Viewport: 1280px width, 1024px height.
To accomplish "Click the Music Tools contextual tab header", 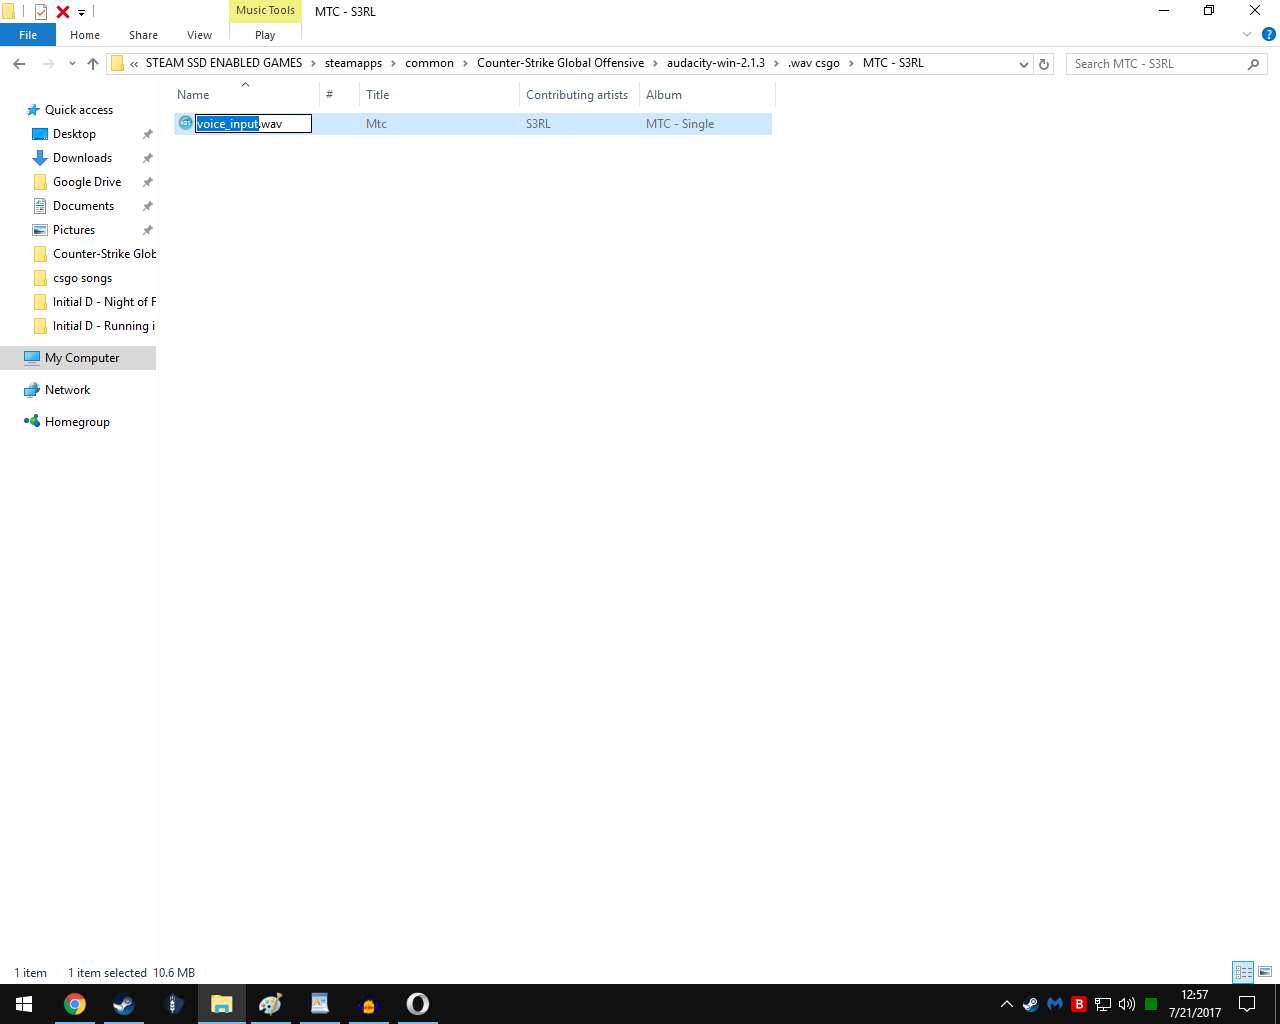I will pyautogui.click(x=265, y=11).
